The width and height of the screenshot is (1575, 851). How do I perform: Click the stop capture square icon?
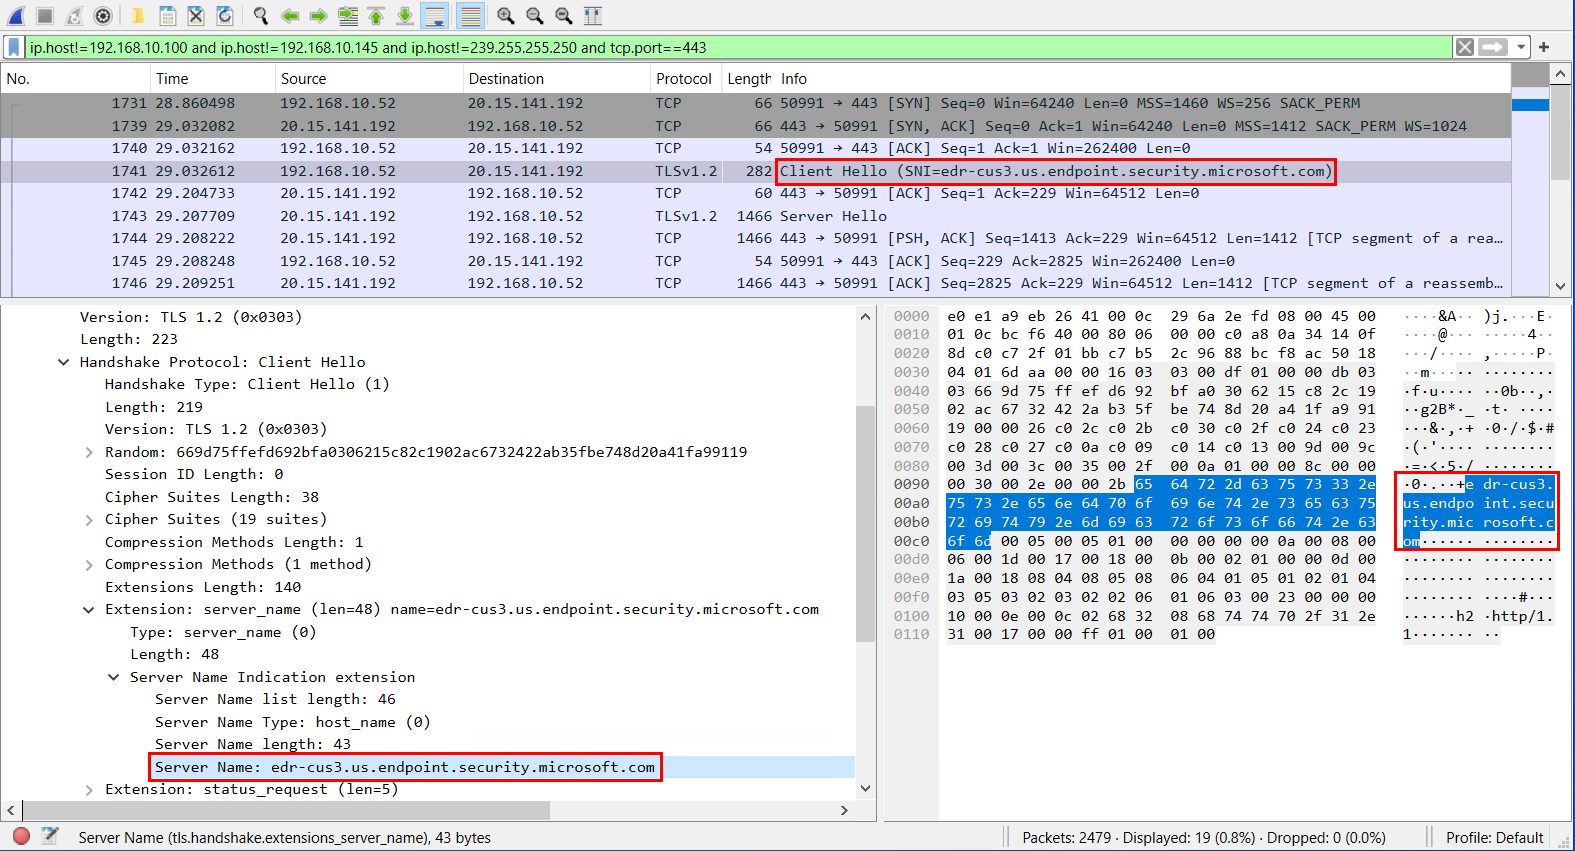point(45,16)
